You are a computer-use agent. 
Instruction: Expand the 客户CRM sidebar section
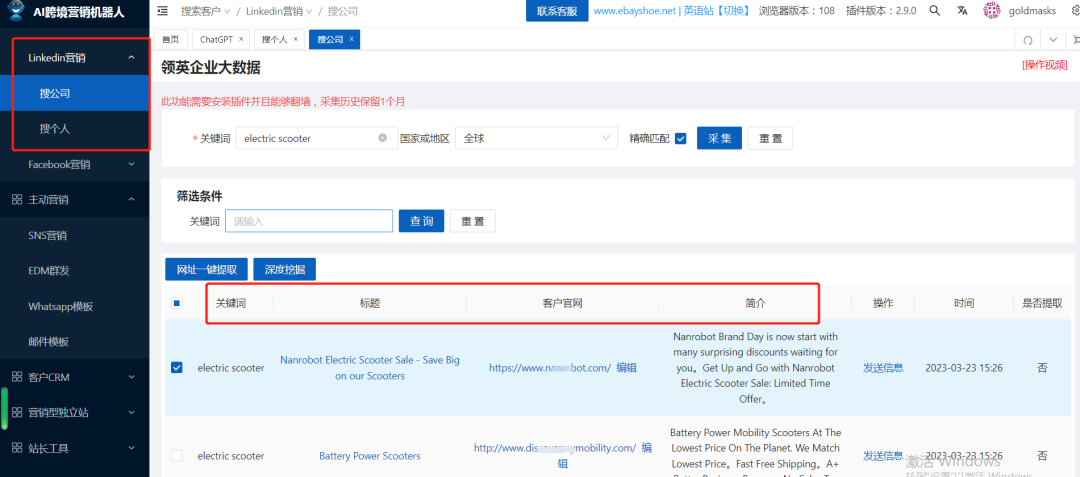coord(74,377)
